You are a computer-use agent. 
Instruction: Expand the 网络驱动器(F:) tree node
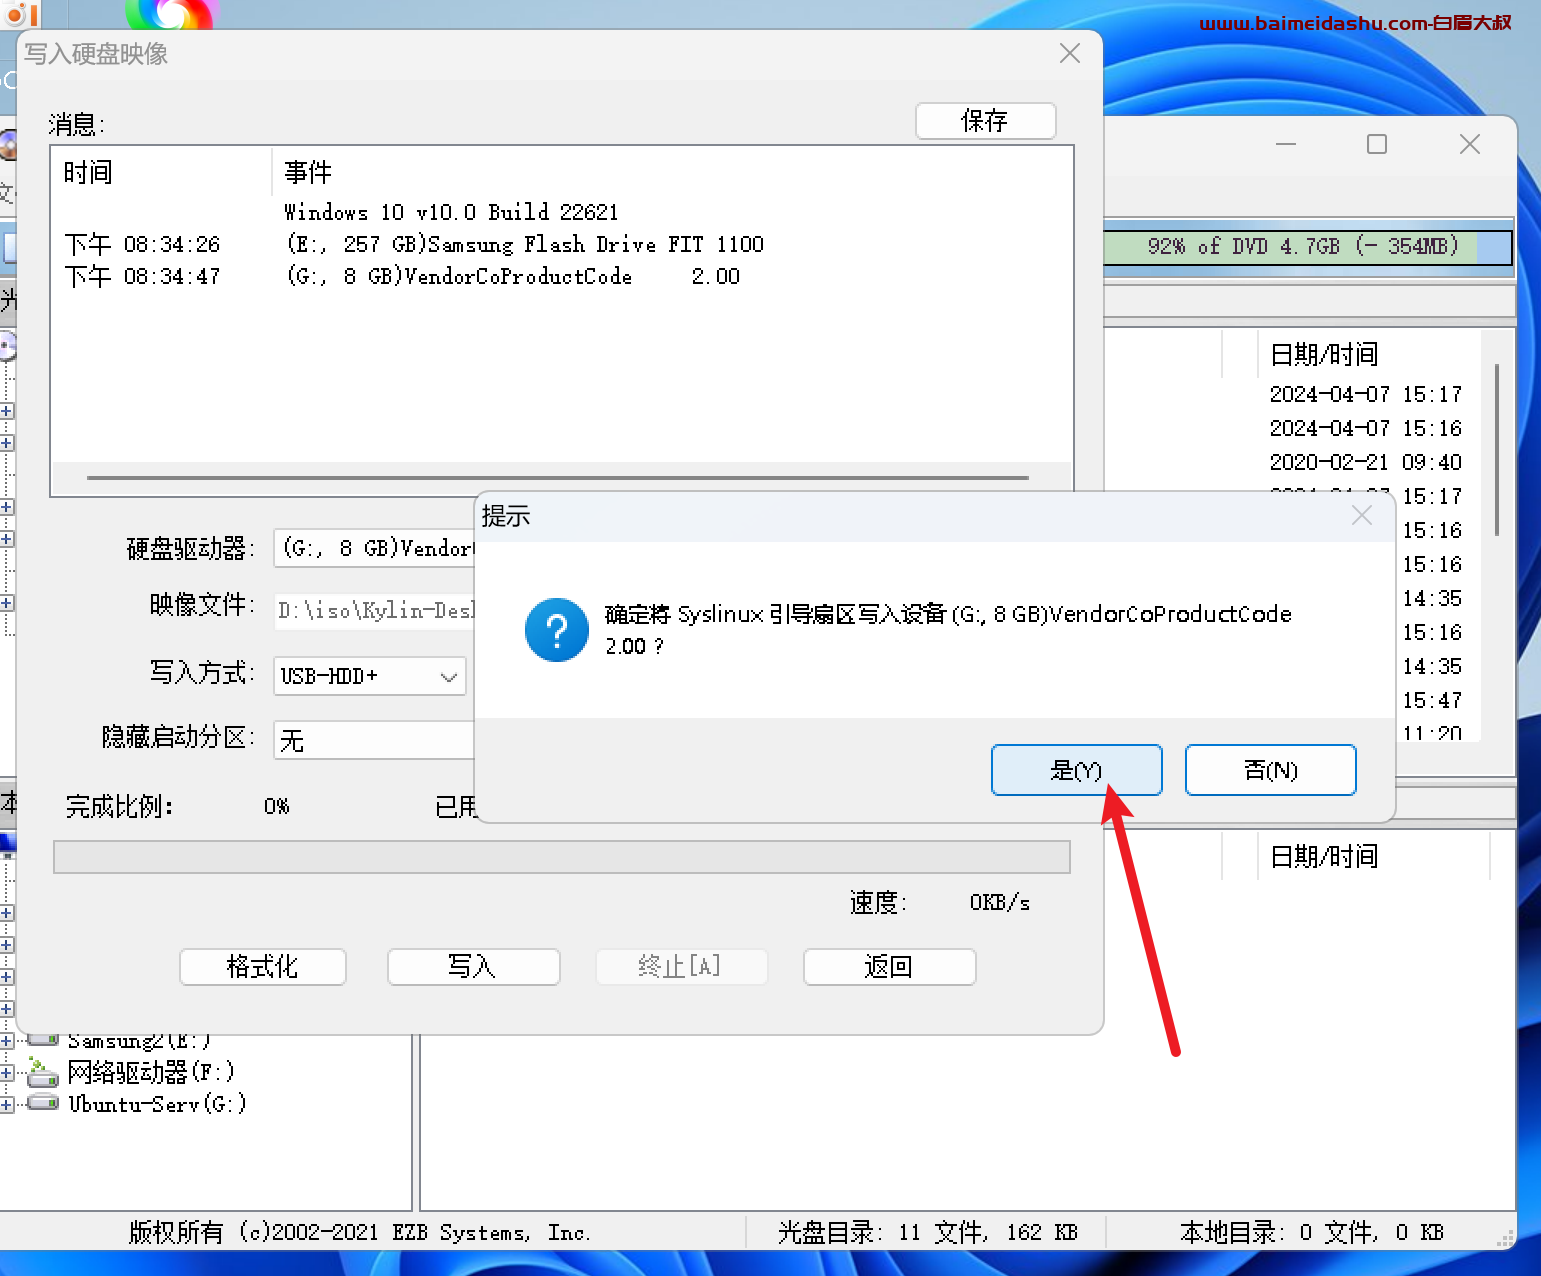click(x=6, y=1073)
